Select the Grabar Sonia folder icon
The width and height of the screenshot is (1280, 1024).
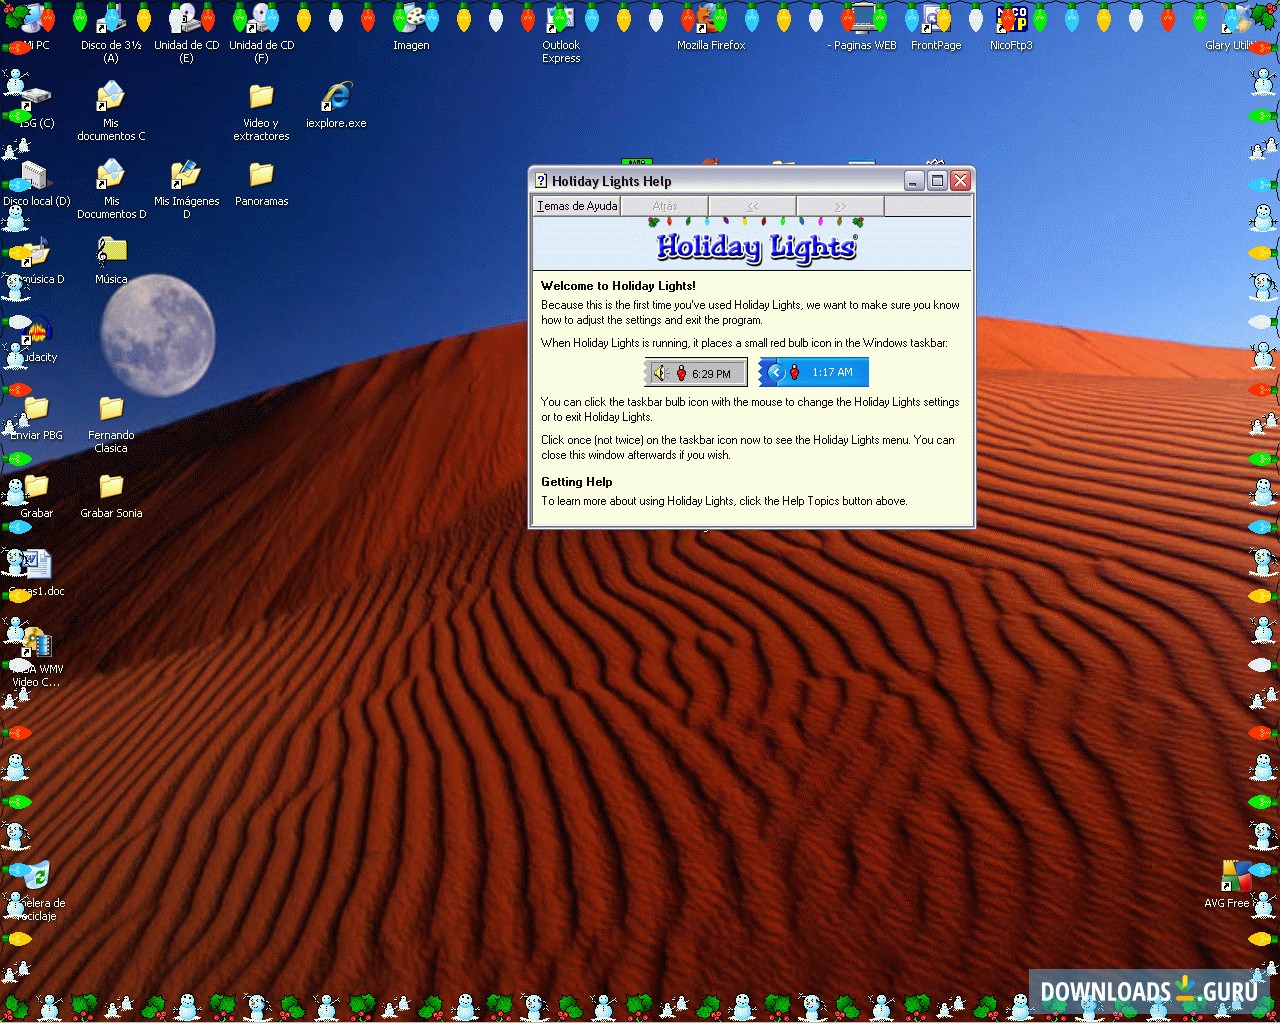pos(111,487)
